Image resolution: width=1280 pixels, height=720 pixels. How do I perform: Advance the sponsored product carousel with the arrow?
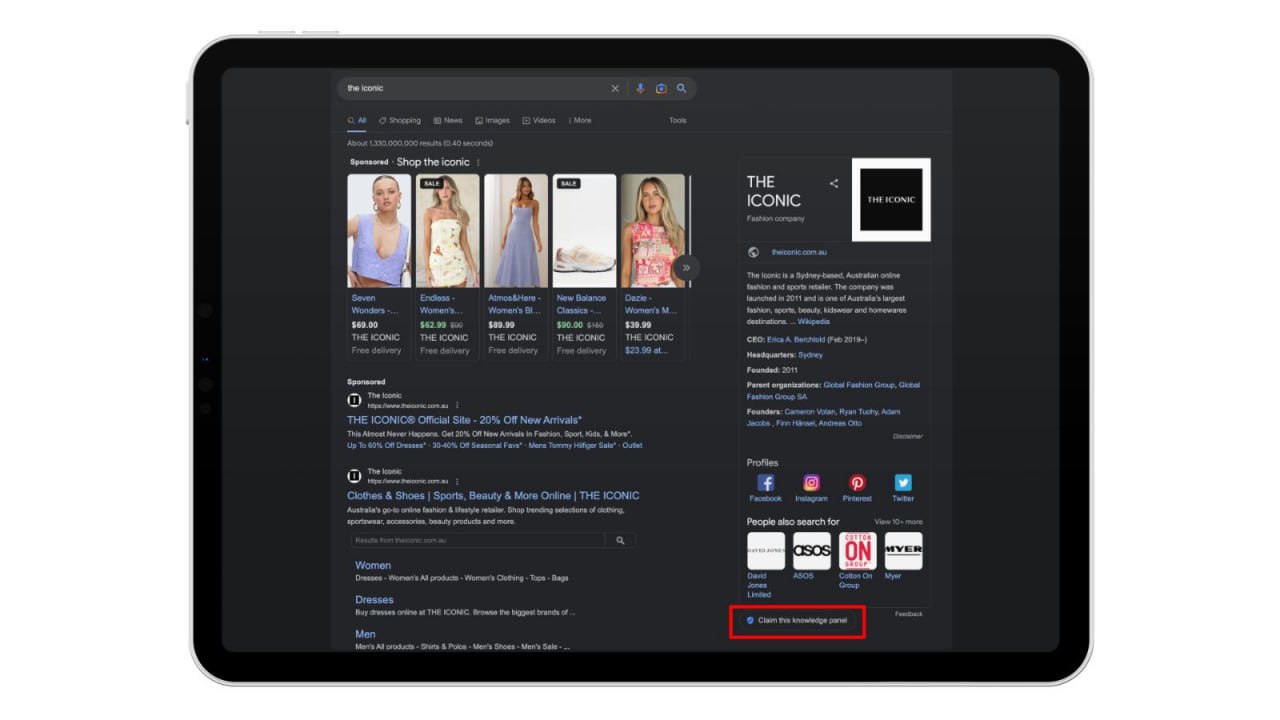click(686, 268)
